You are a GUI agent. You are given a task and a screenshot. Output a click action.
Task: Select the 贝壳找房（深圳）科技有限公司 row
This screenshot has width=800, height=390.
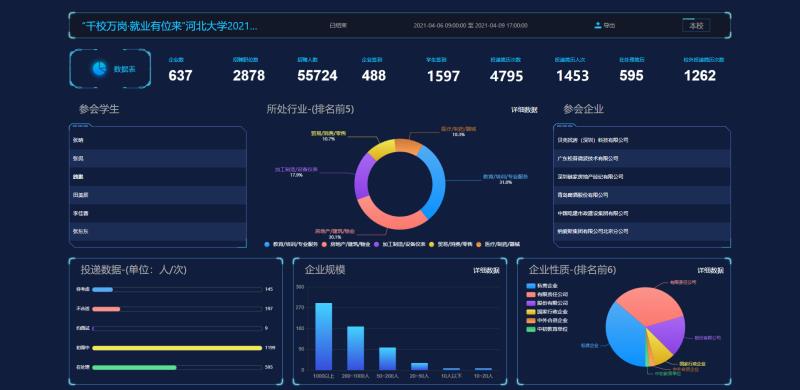pos(642,140)
